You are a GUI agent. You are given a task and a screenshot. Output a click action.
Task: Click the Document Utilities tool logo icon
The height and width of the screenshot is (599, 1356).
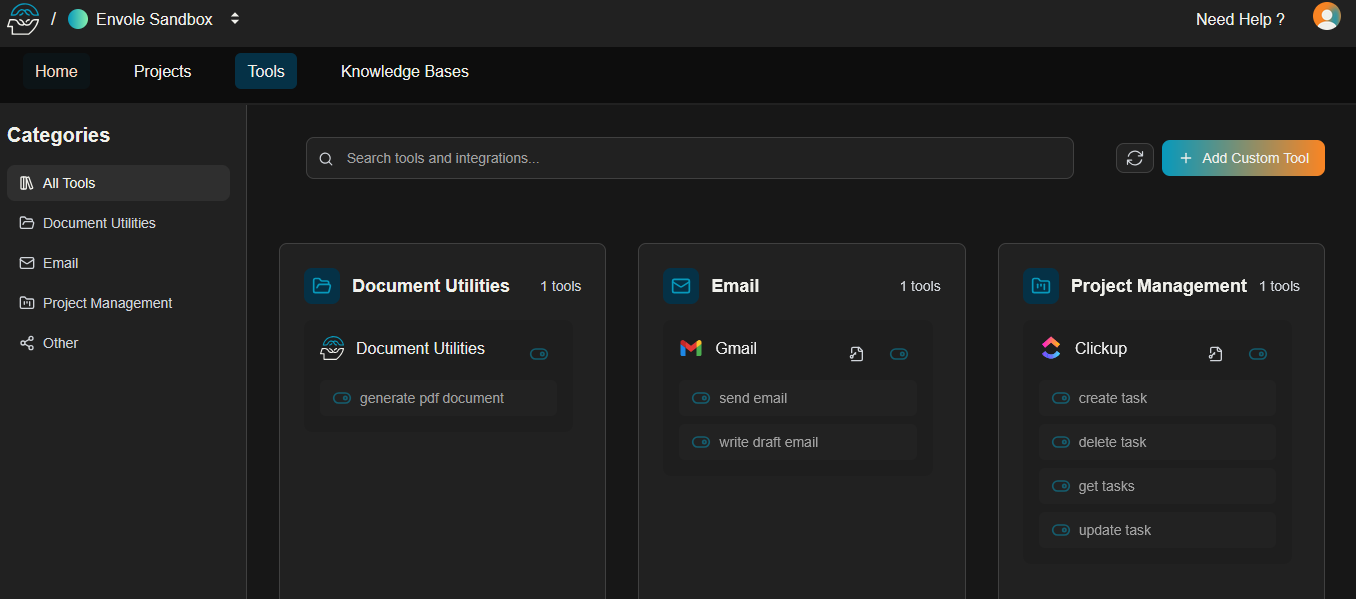coord(332,348)
